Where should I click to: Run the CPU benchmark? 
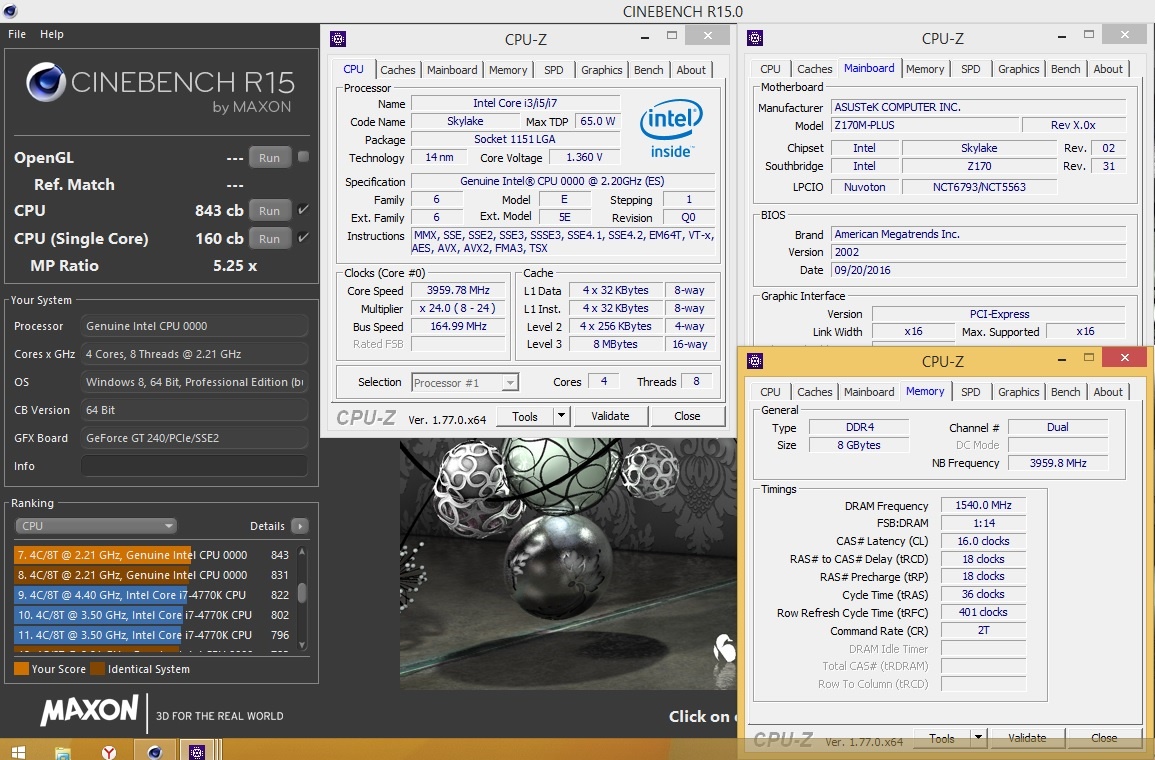(269, 211)
